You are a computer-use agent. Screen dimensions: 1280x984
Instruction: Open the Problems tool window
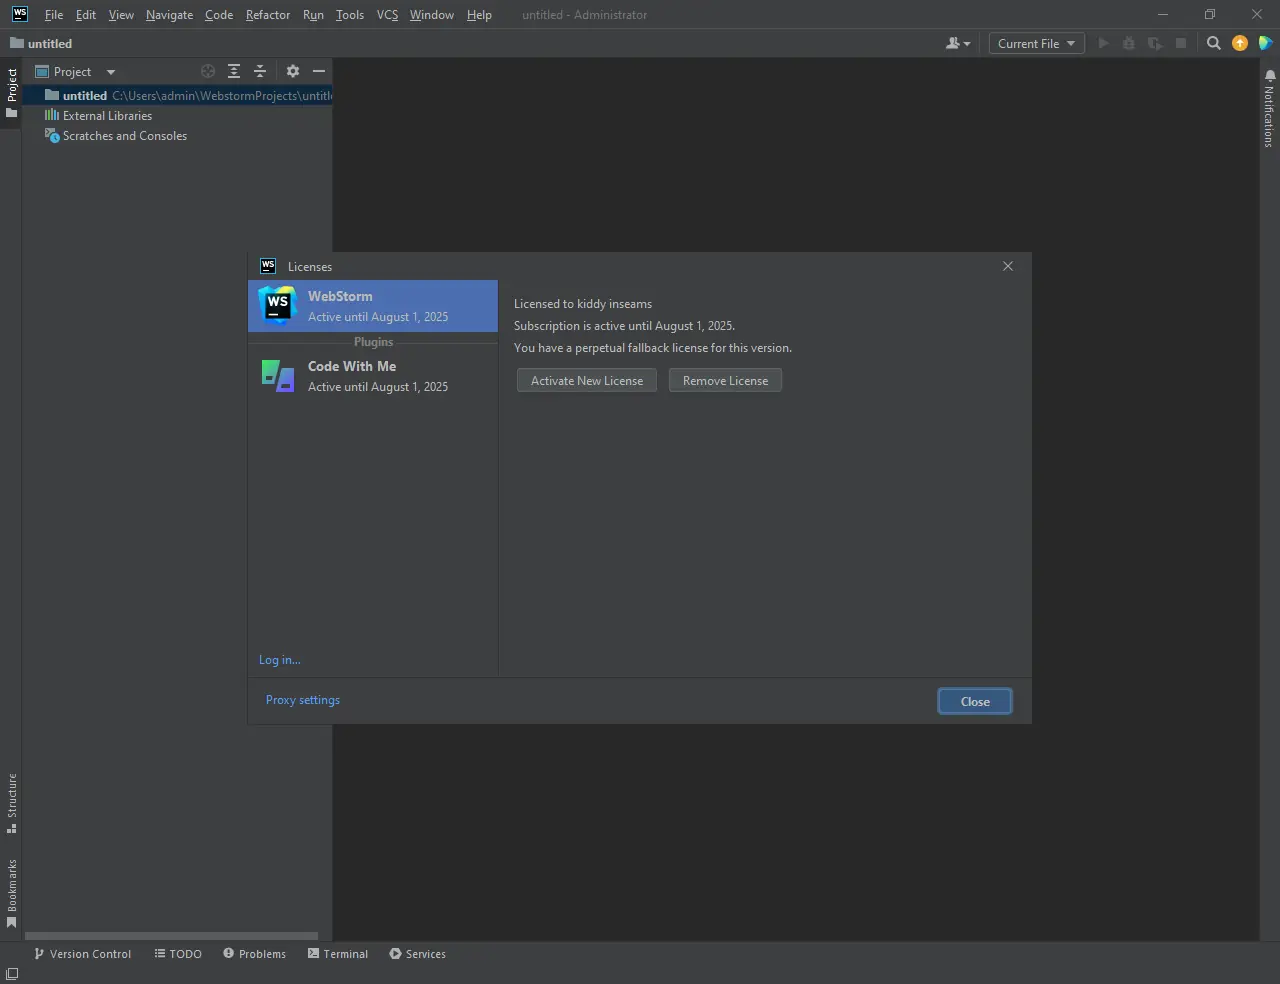254,954
